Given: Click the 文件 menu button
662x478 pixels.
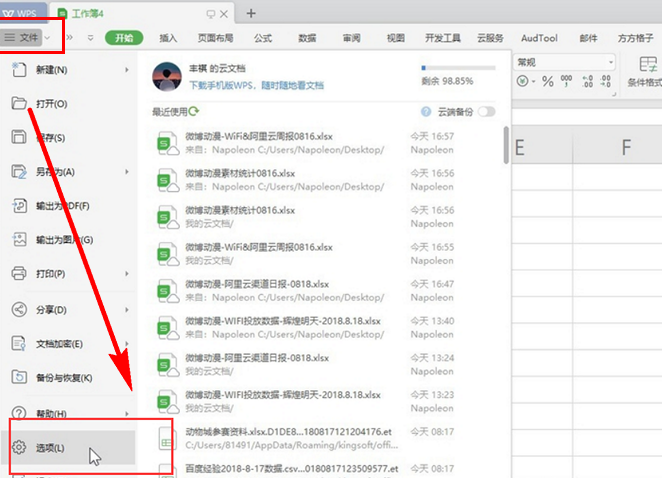Looking at the screenshot, I should [x=23, y=38].
